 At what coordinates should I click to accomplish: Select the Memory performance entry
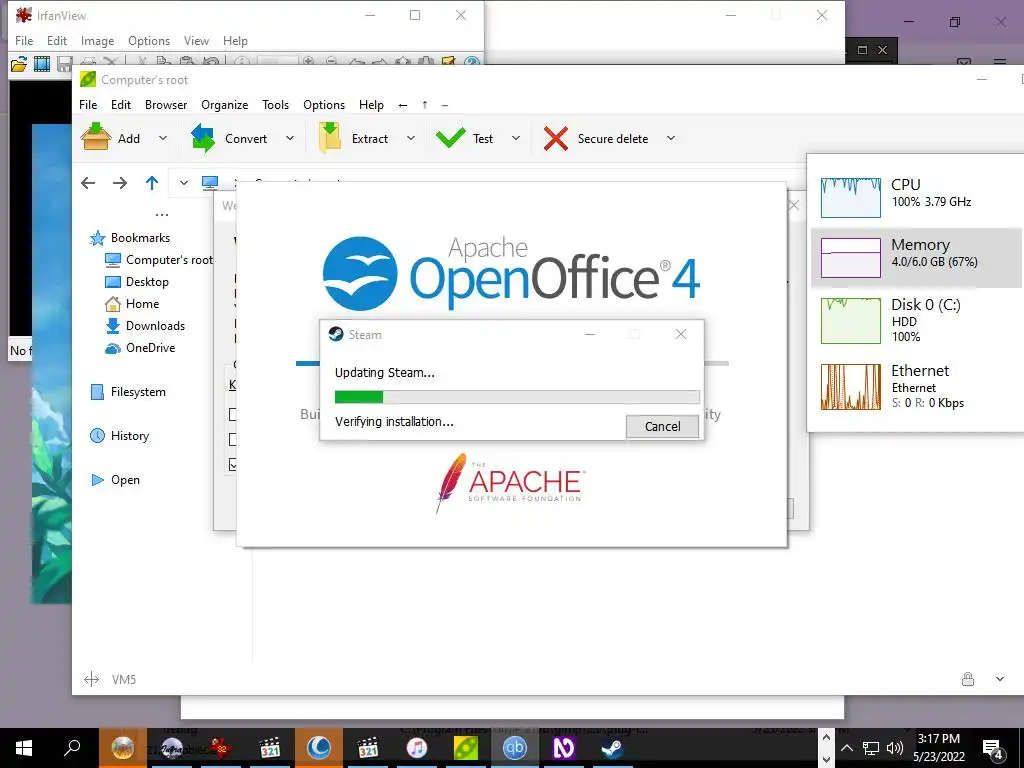pos(916,257)
